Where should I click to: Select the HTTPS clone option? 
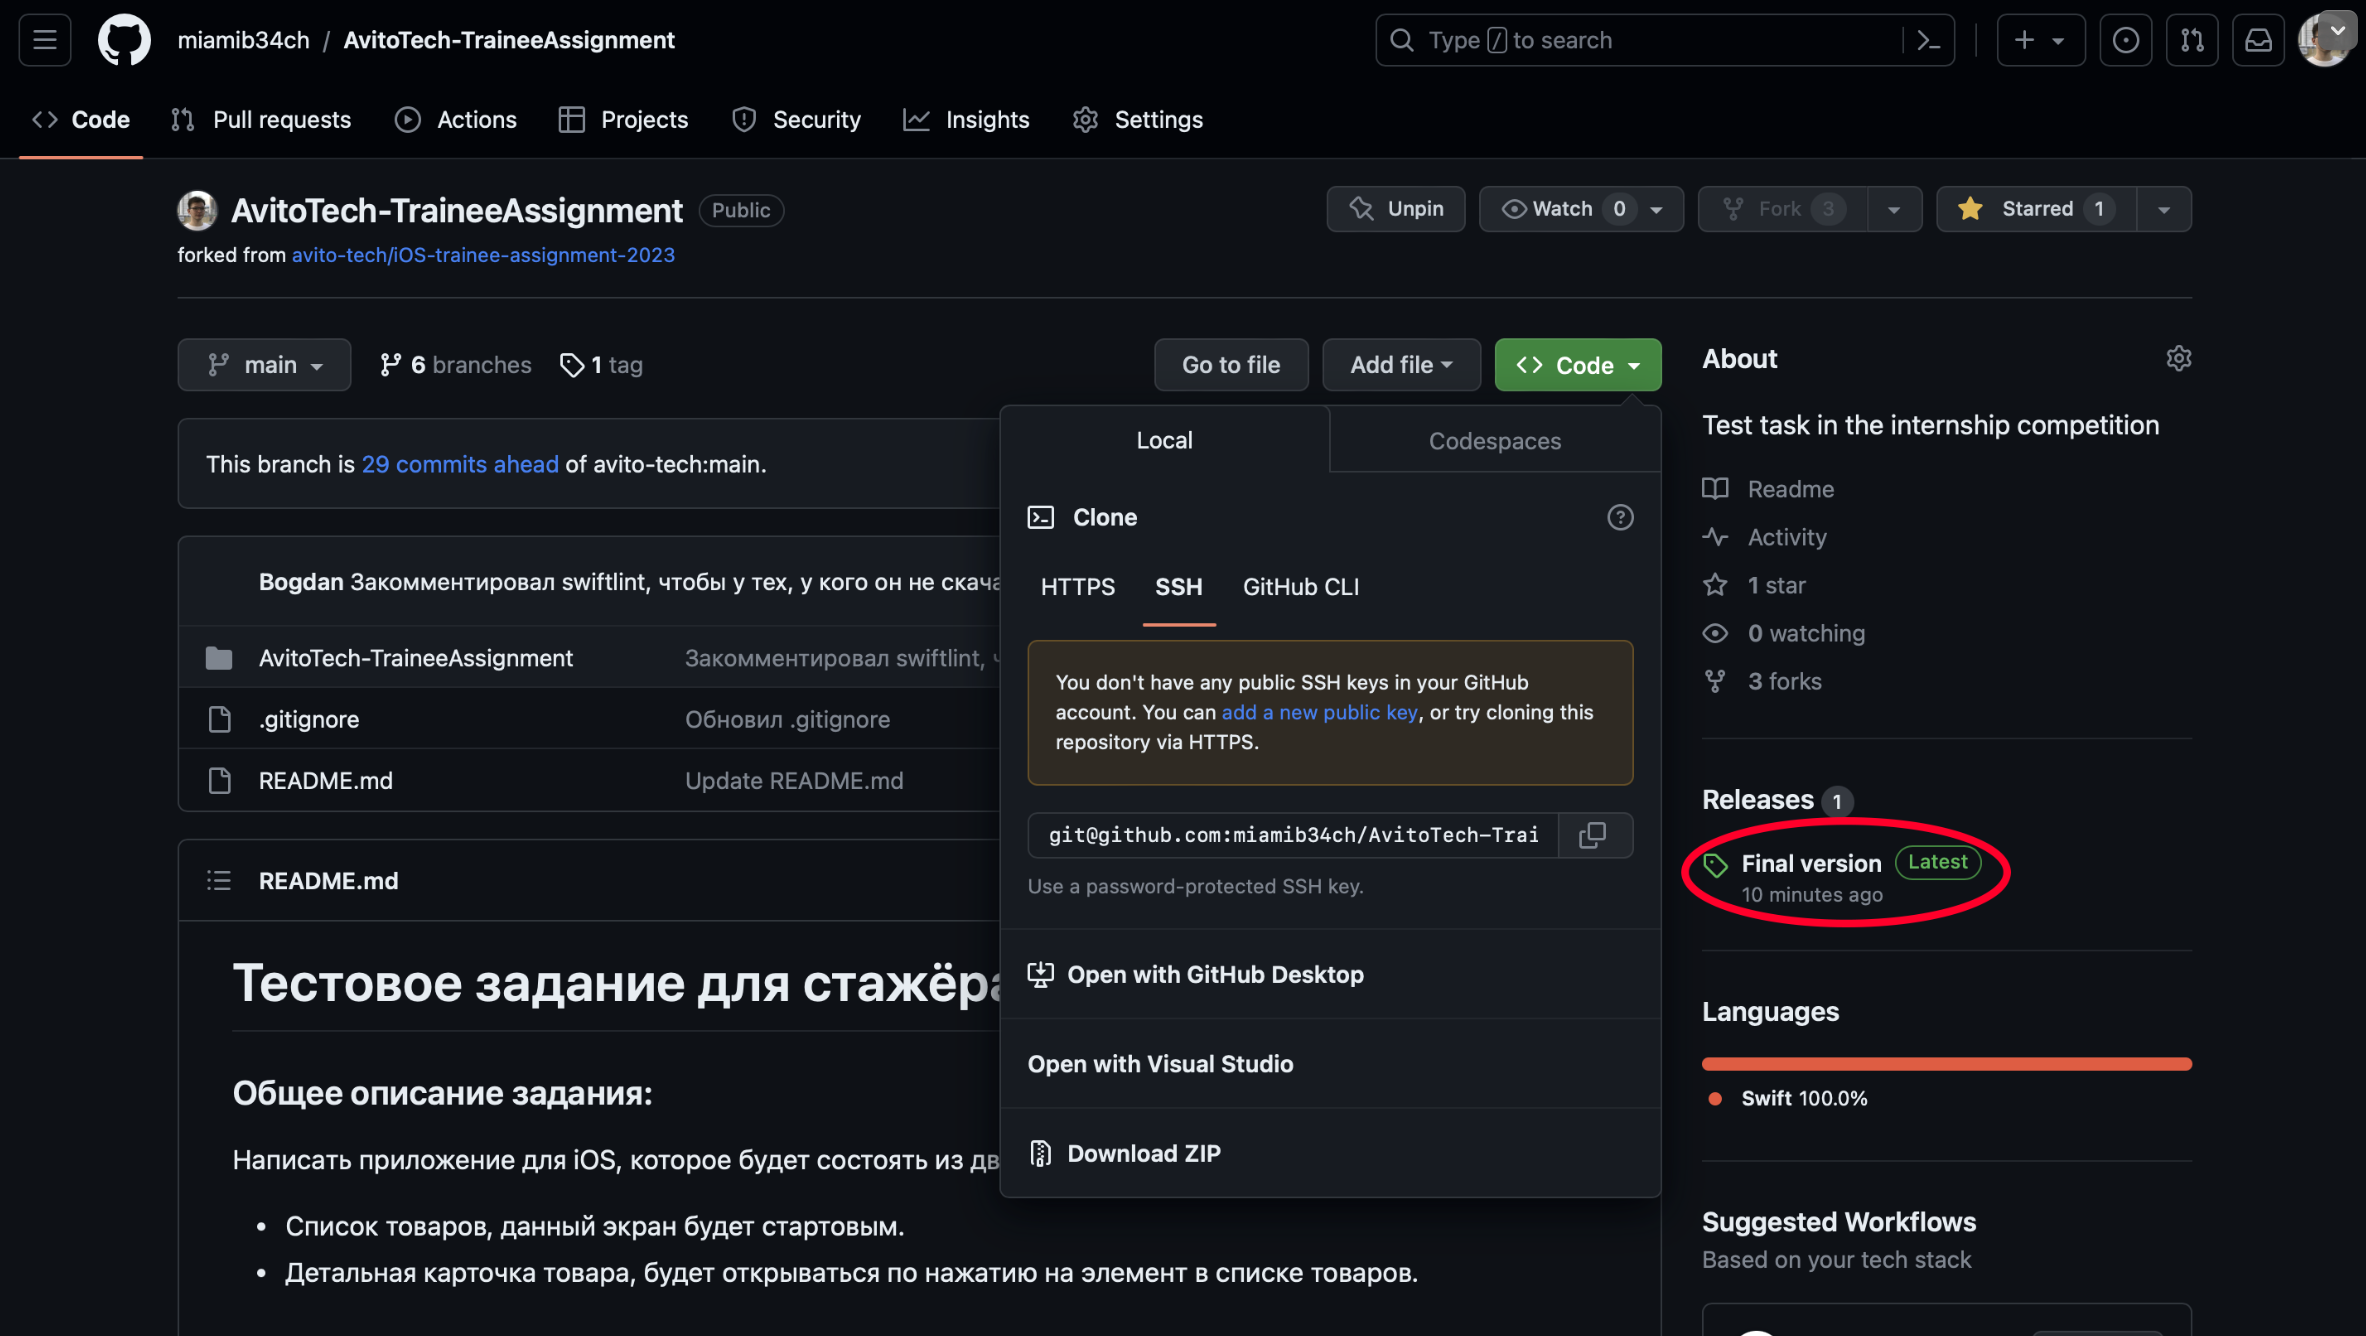(x=1077, y=587)
